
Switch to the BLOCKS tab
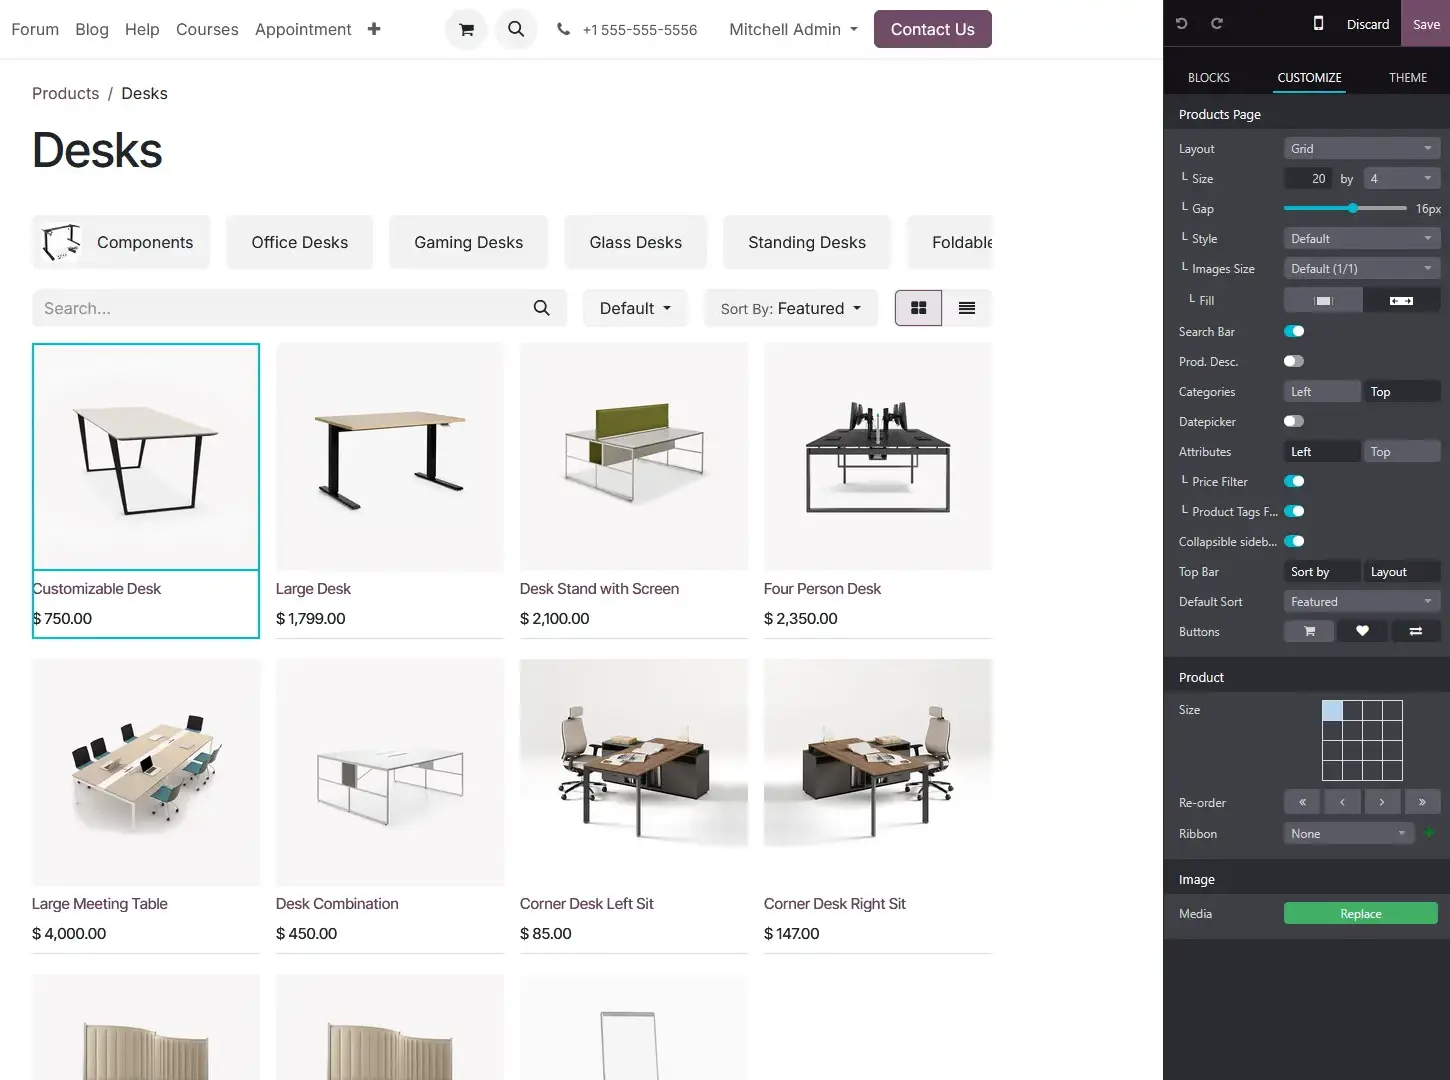(x=1209, y=77)
